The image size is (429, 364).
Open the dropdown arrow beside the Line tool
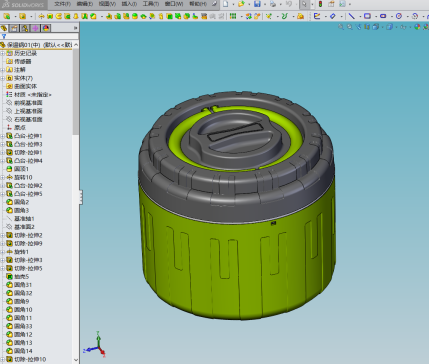[359, 16]
